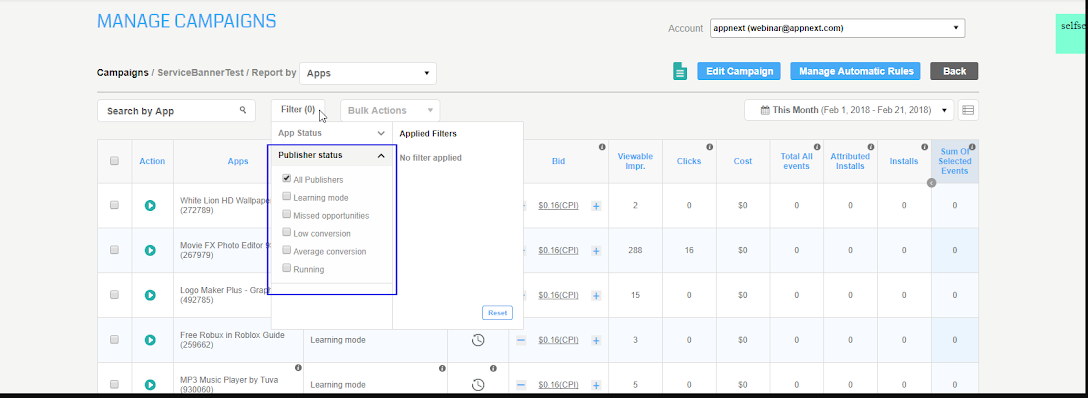
Task: Click the clock history icon in MP3 Music Player row
Action: 478,385
